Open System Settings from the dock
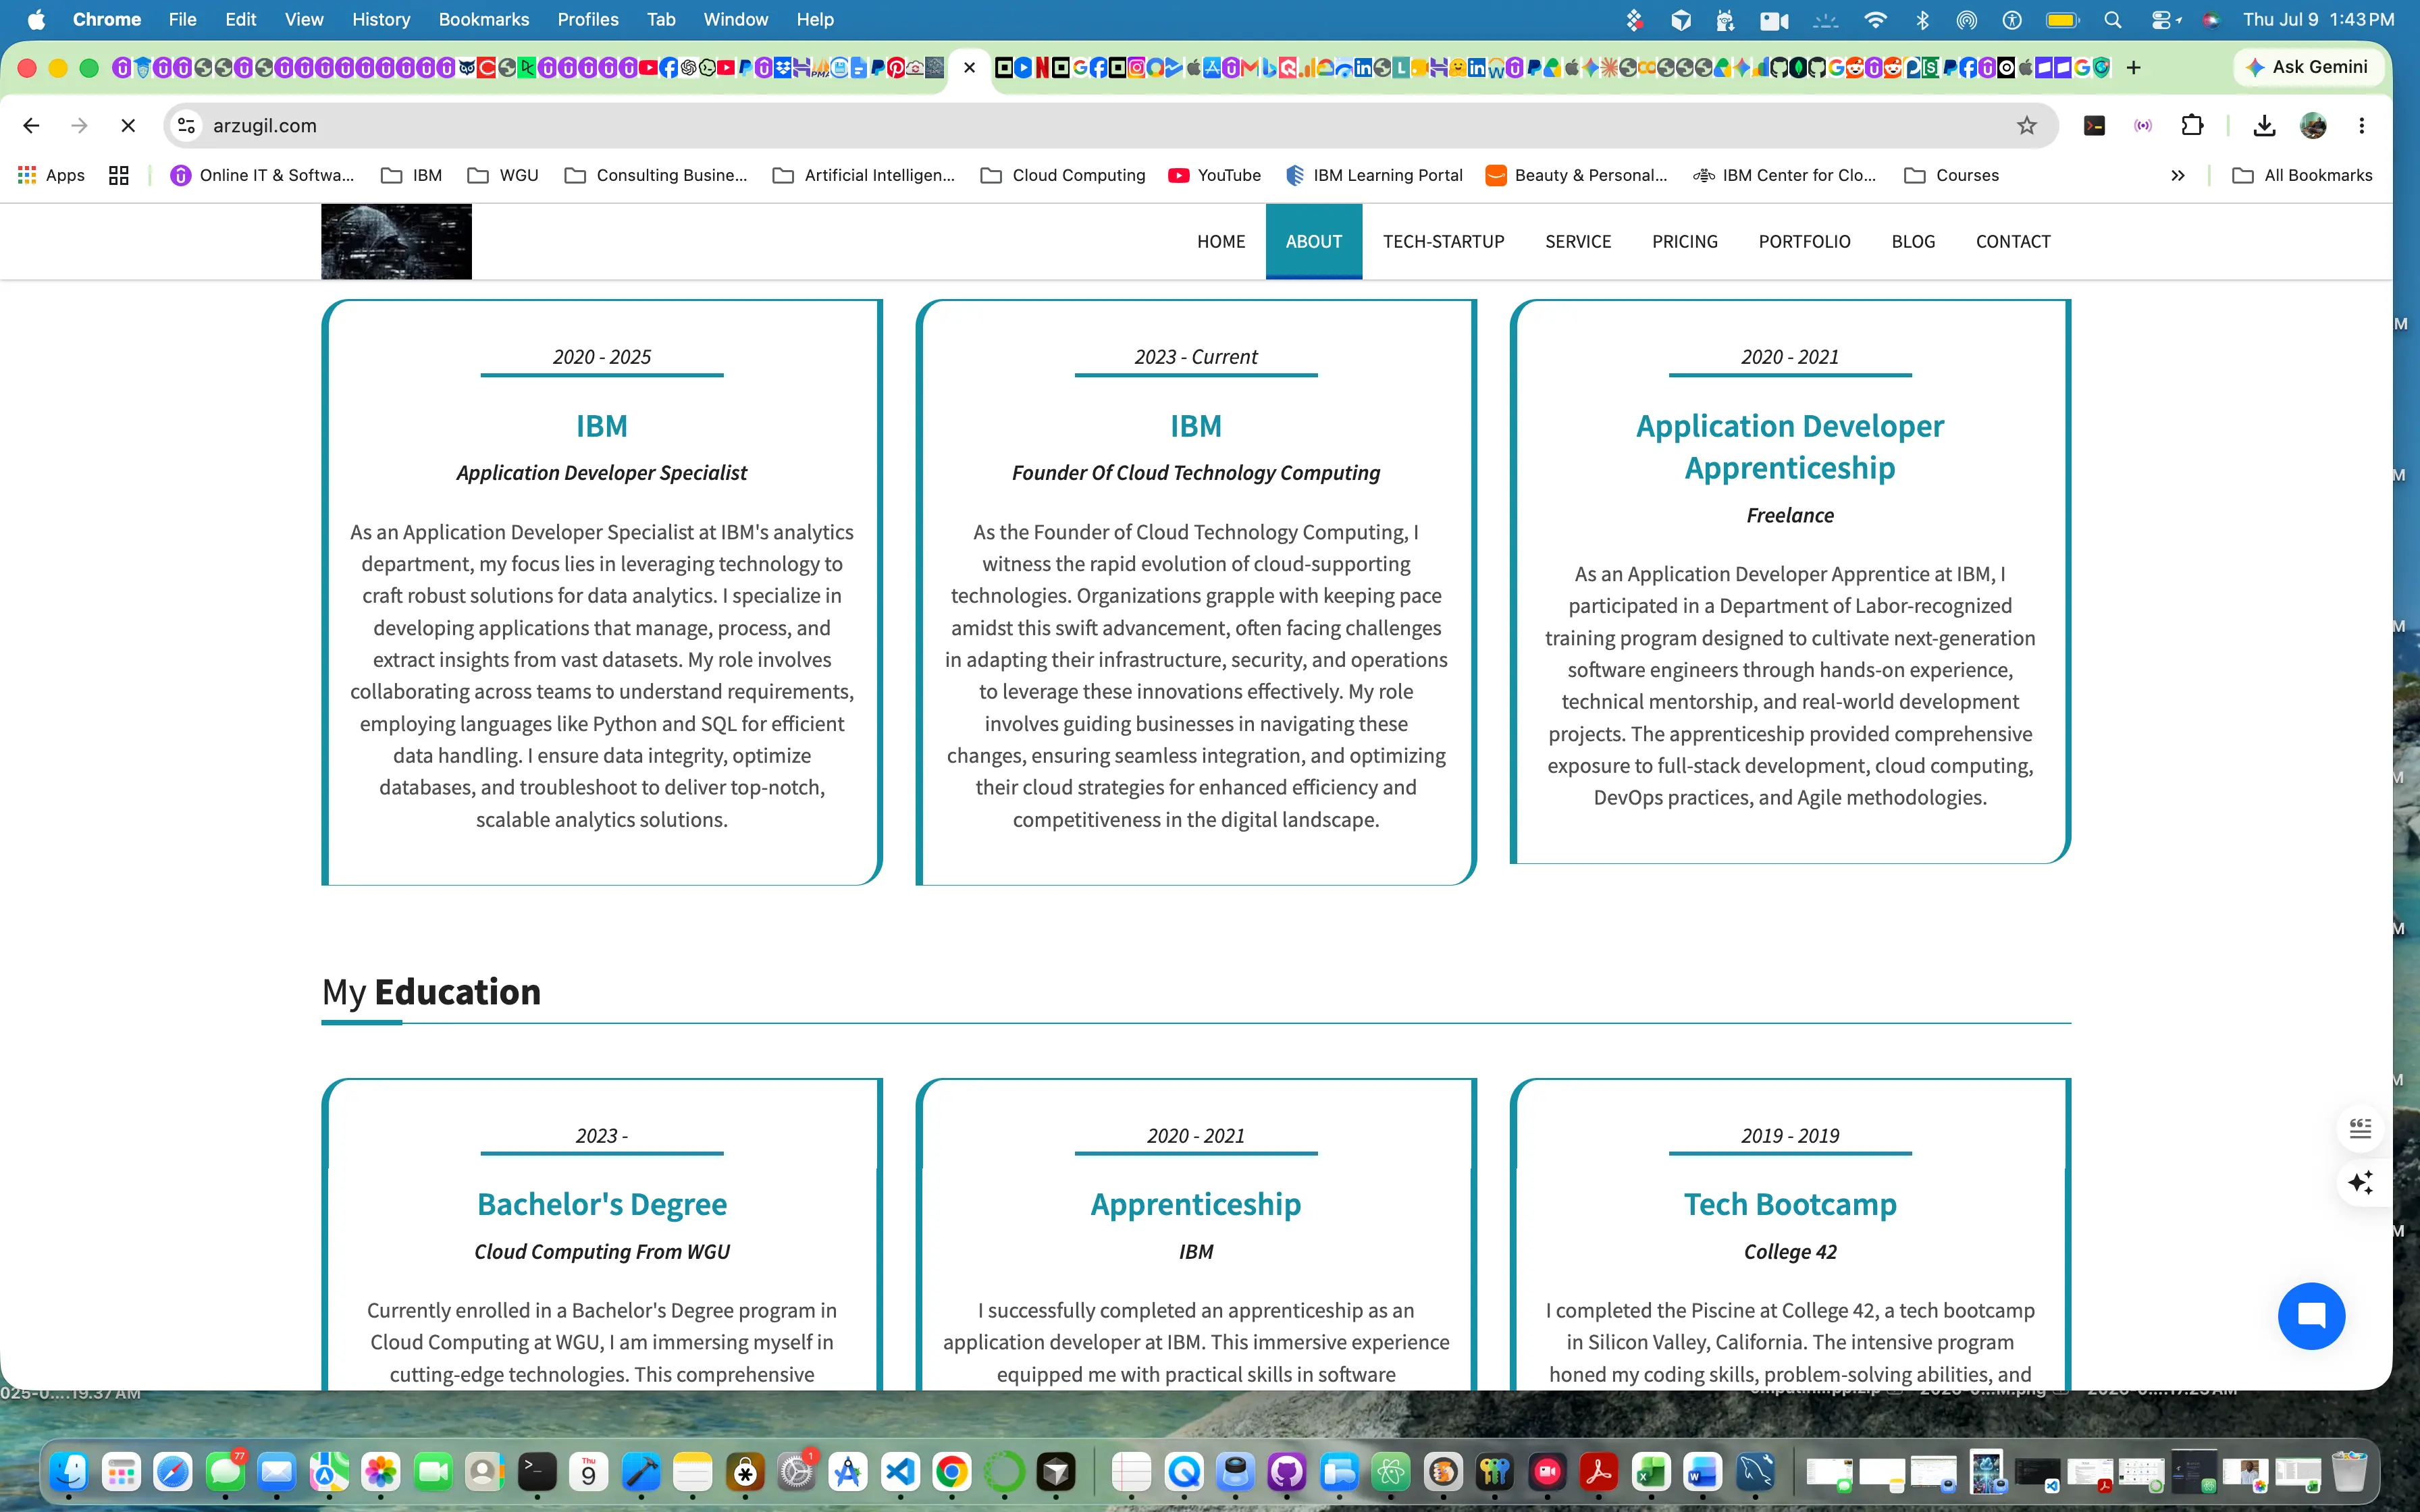Image resolution: width=2420 pixels, height=1512 pixels. tap(797, 1471)
